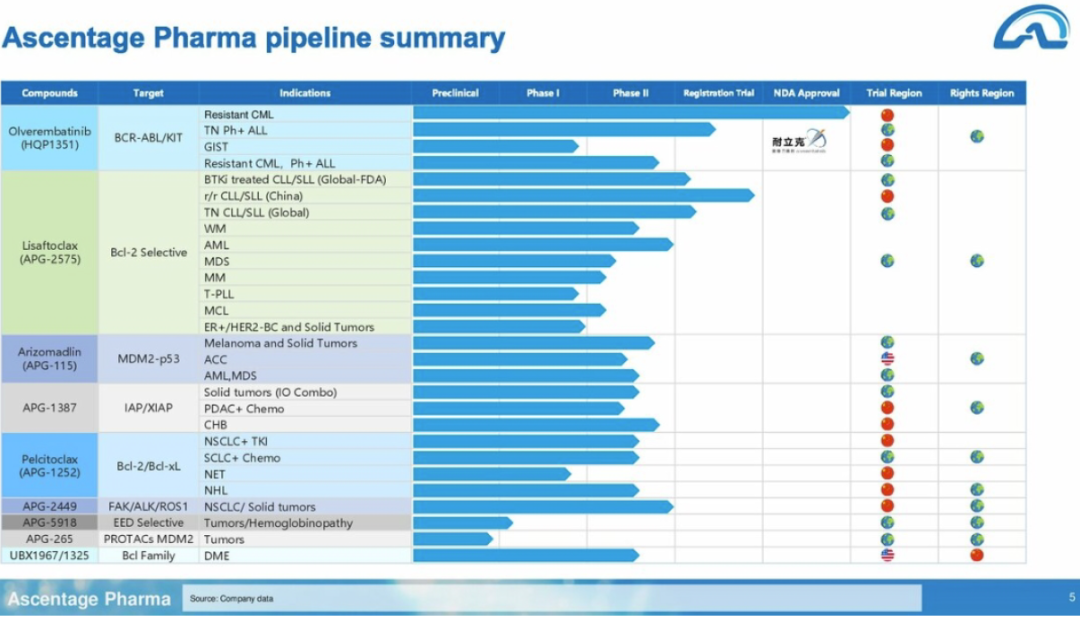Image resolution: width=1080 pixels, height=630 pixels.
Task: Click globe icon in Rights Region for APG-1387
Action: tap(977, 408)
